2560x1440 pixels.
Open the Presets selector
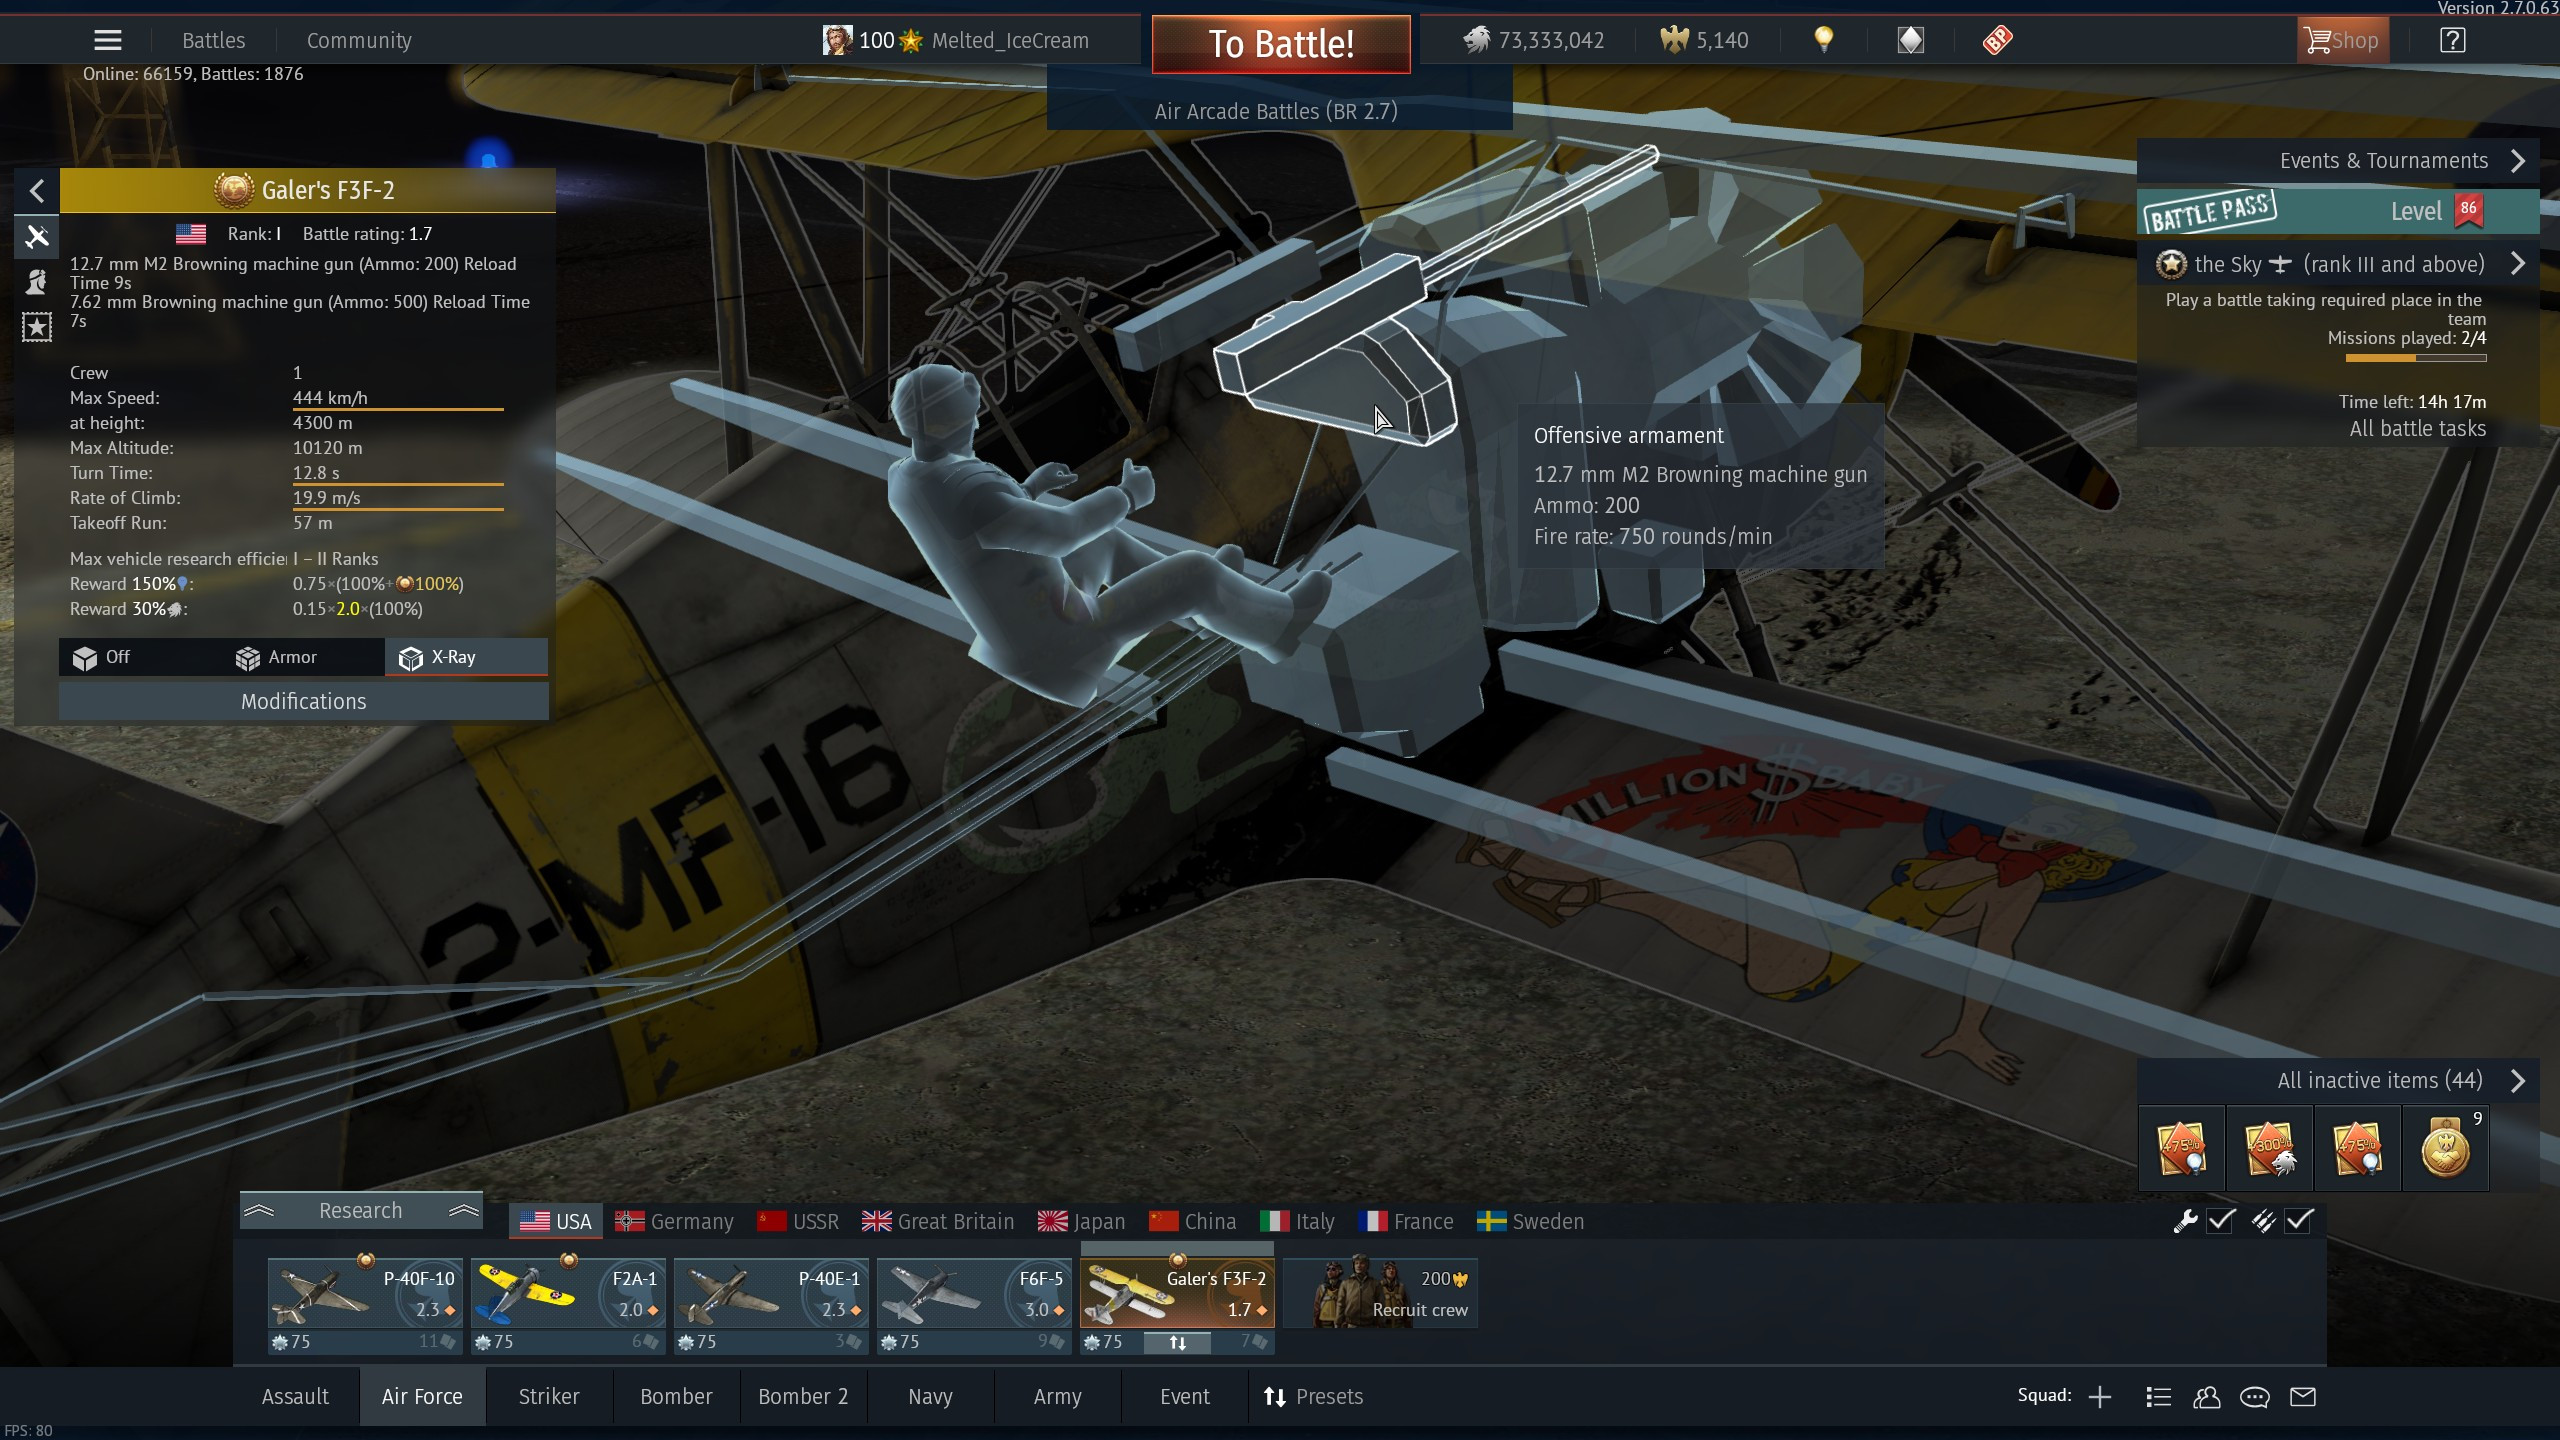coord(1313,1397)
